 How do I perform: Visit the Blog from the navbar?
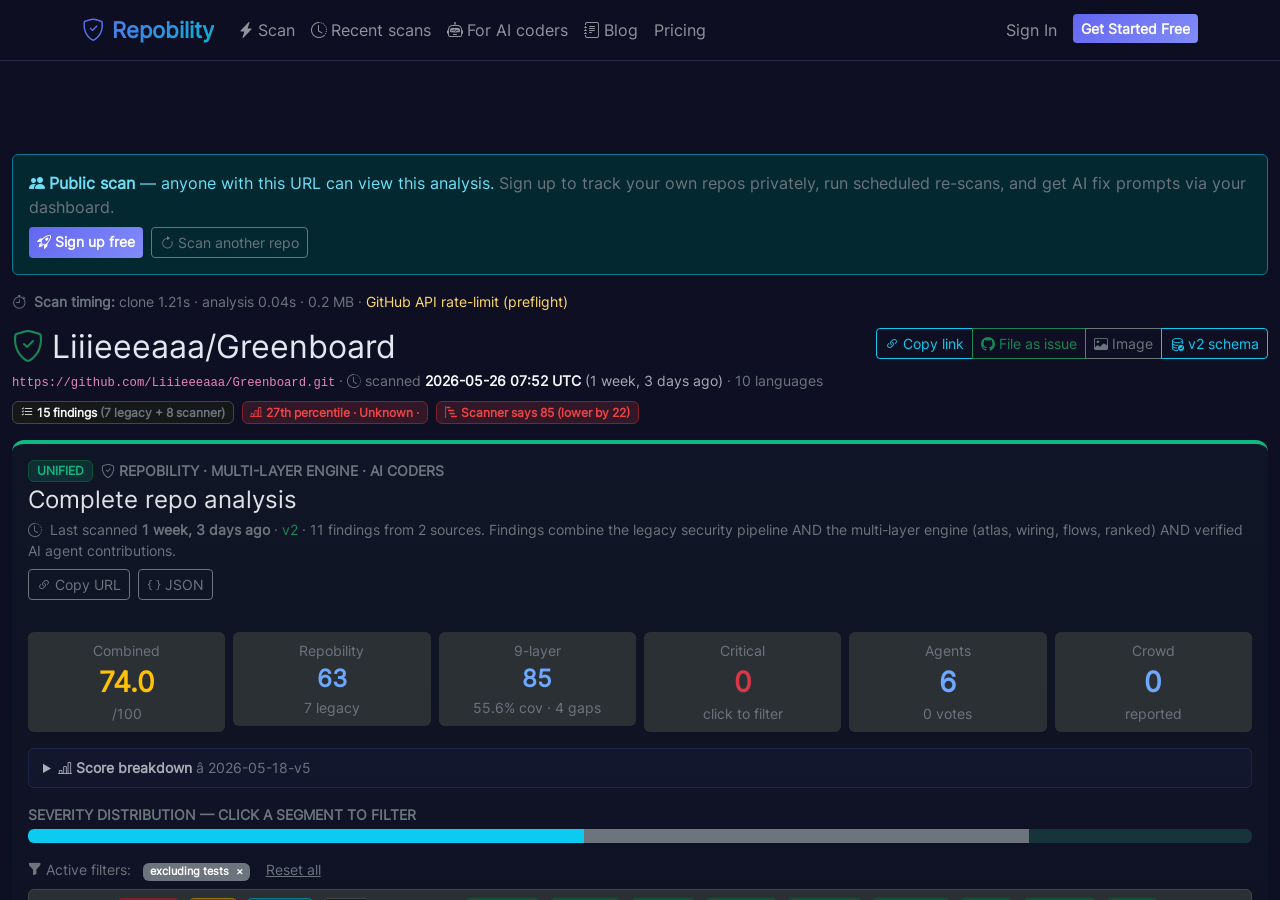coord(611,30)
